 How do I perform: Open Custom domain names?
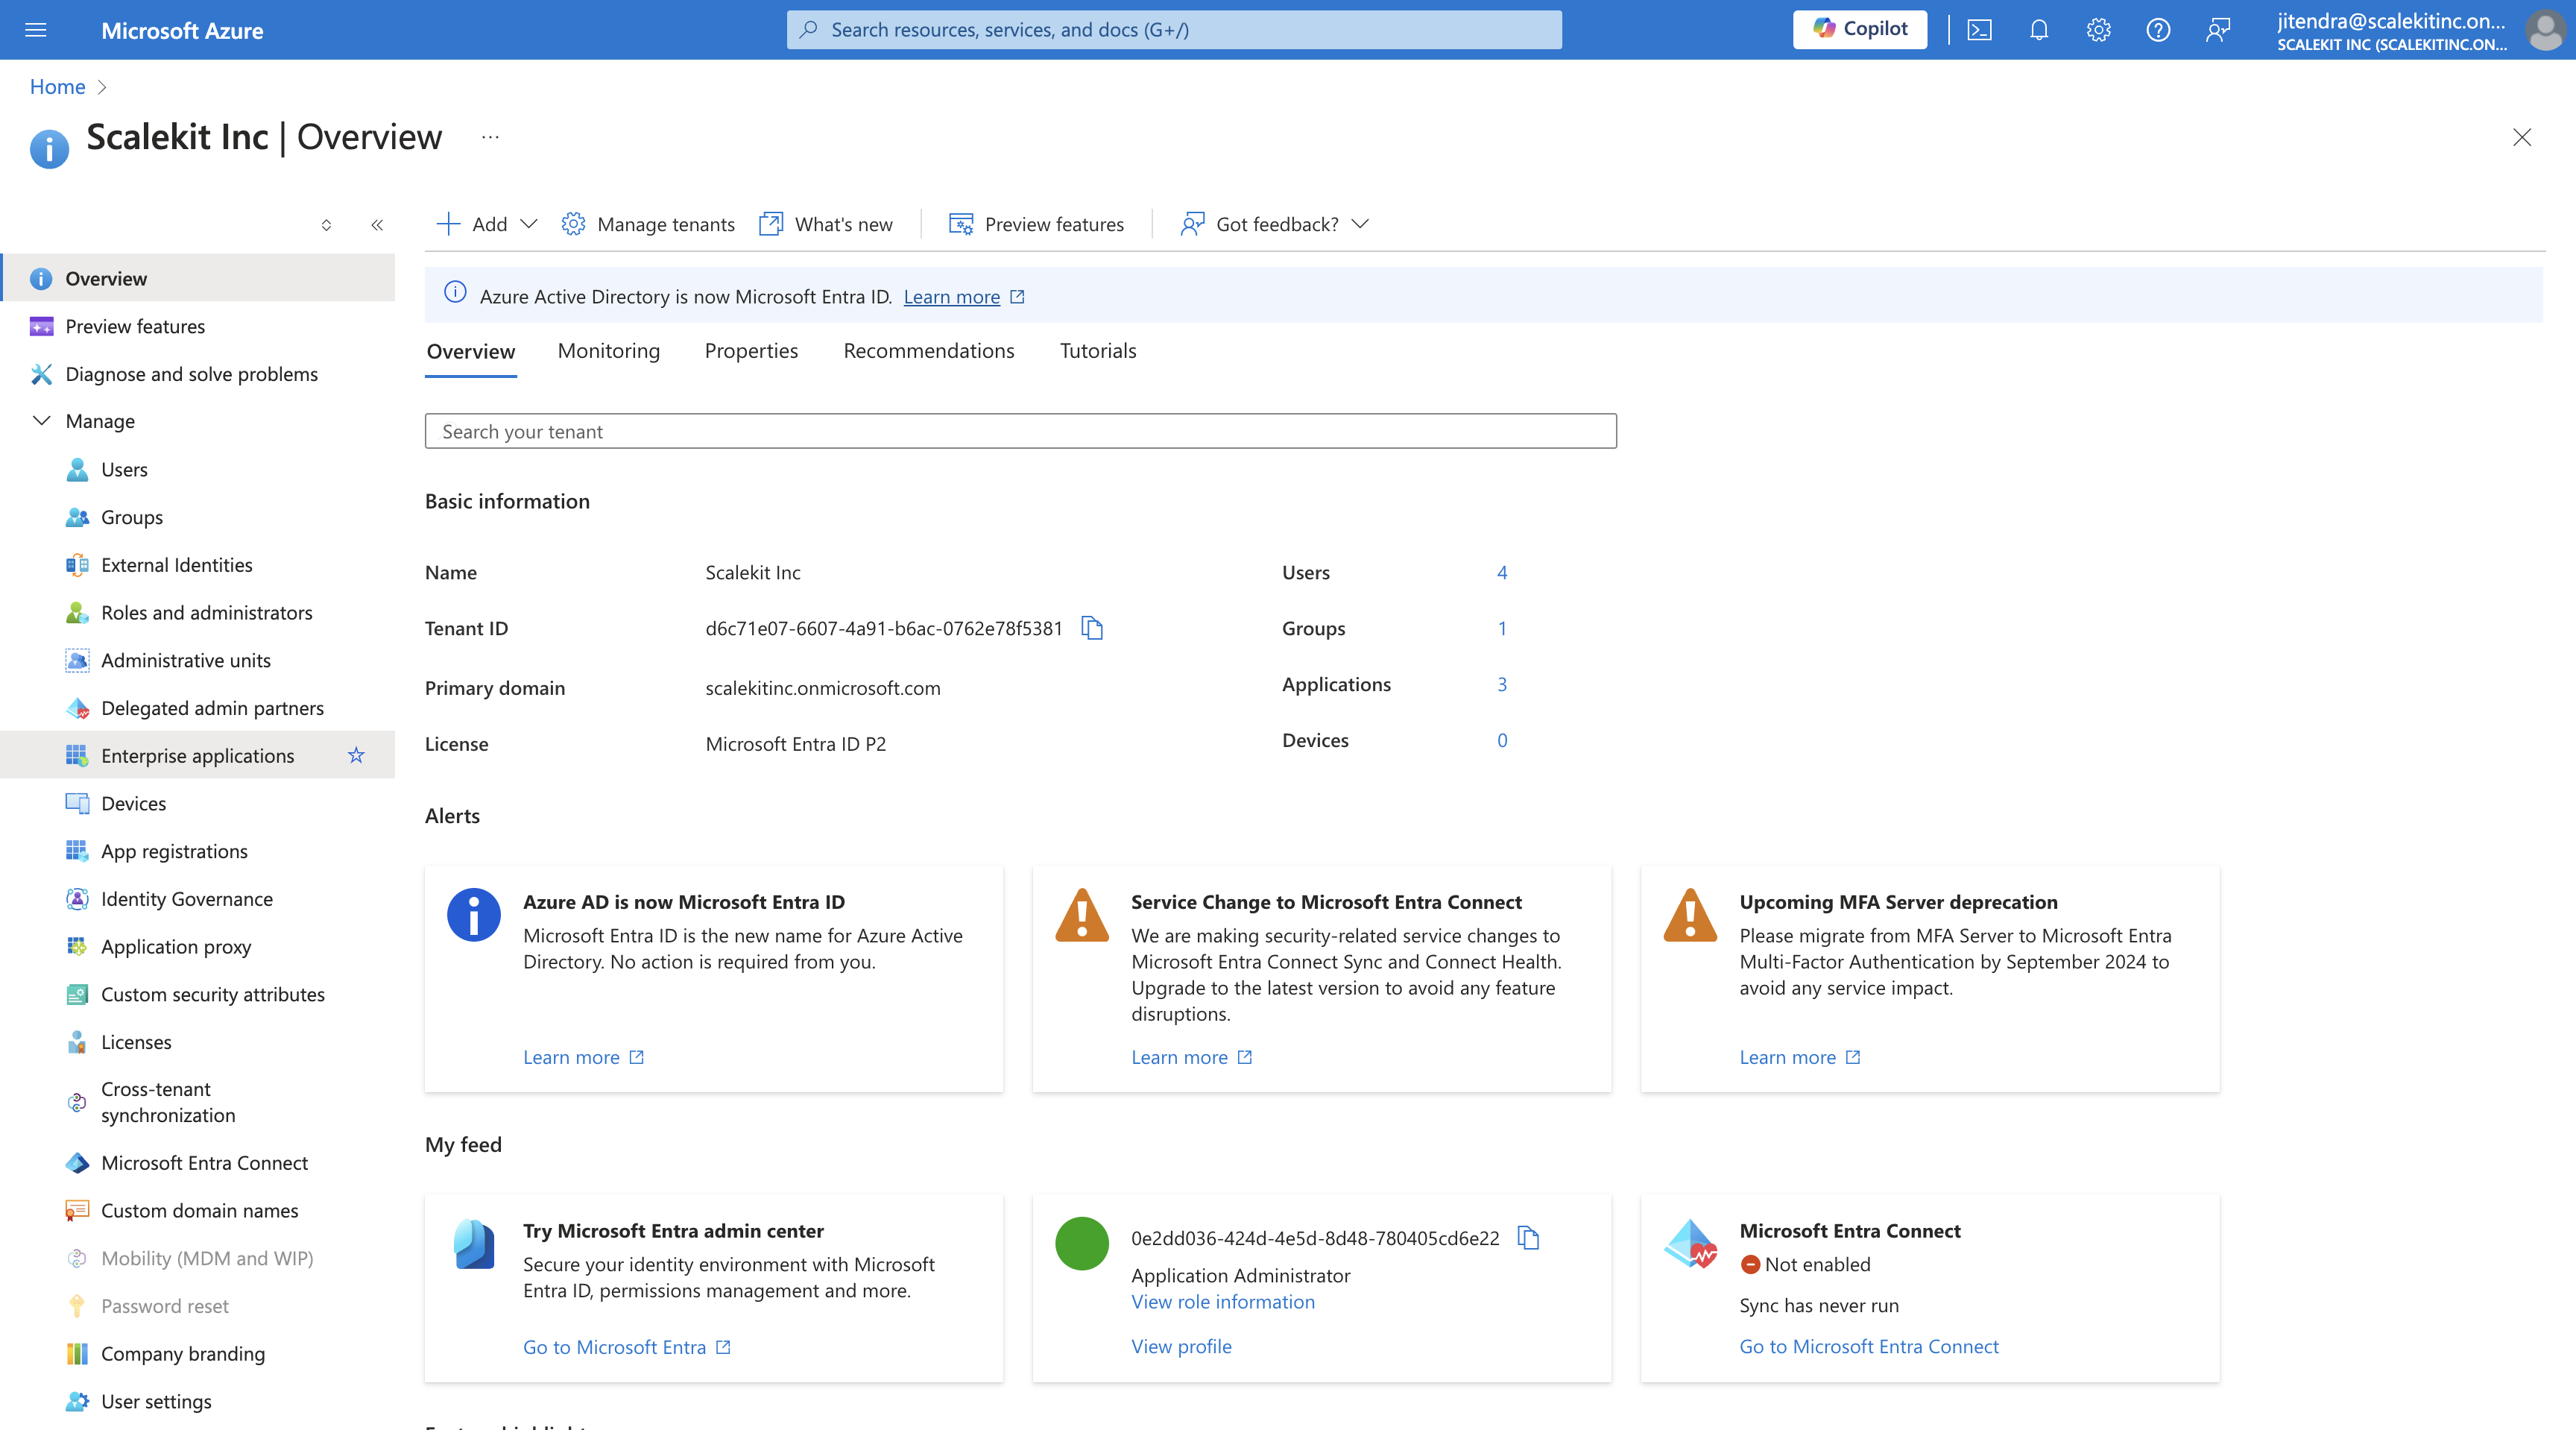coord(199,1211)
